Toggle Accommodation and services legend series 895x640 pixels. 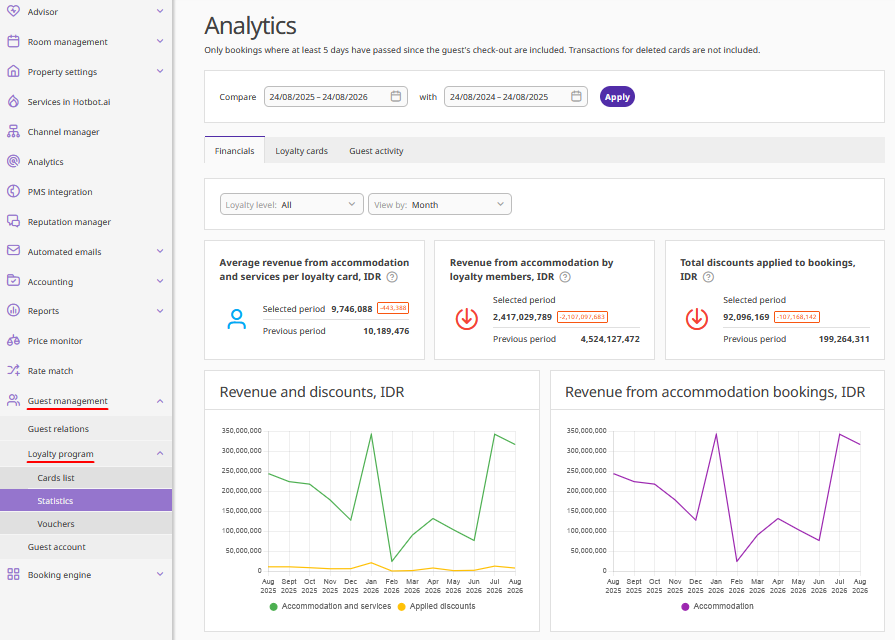click(x=330, y=606)
